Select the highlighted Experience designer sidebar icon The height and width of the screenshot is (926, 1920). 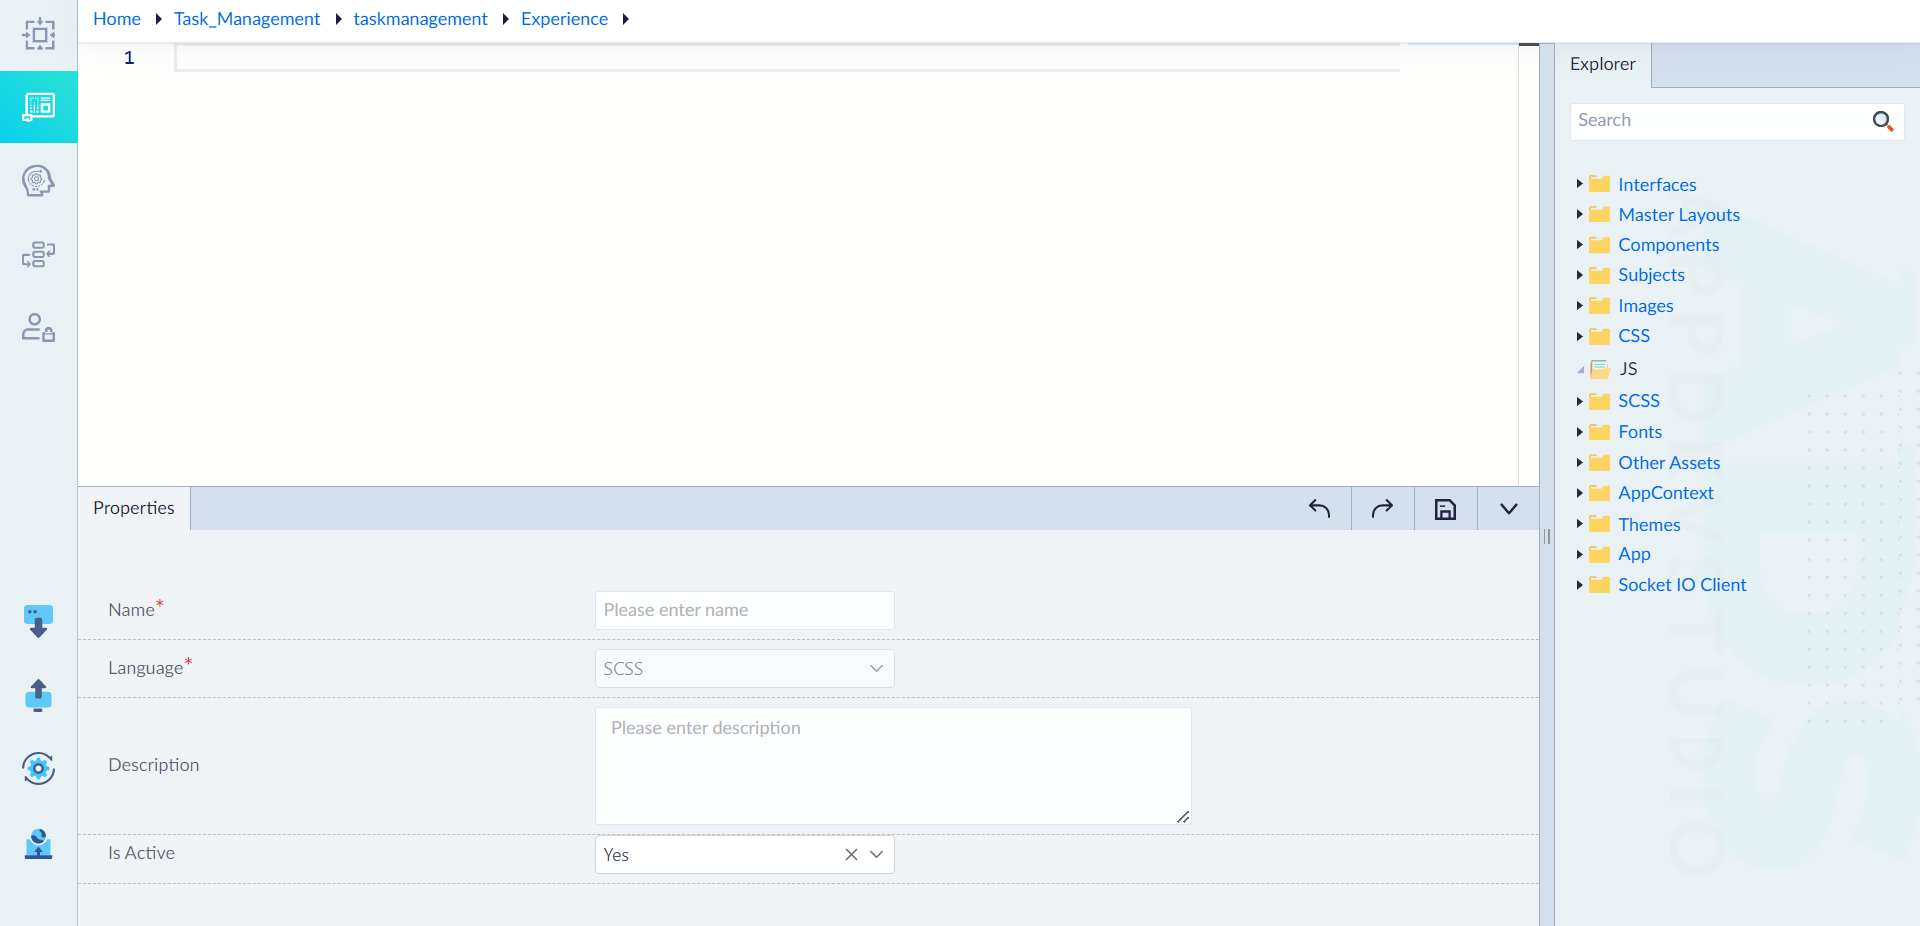pyautogui.click(x=39, y=106)
